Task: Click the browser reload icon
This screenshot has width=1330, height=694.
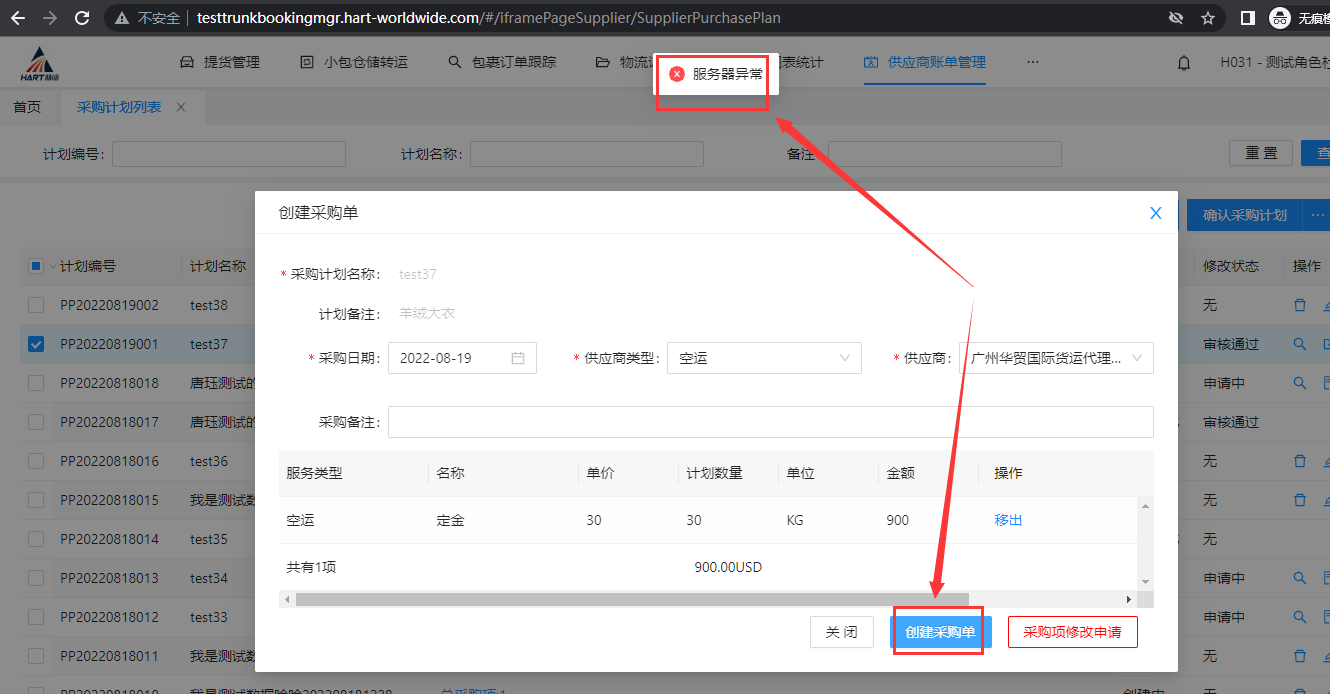Action: 82,18
